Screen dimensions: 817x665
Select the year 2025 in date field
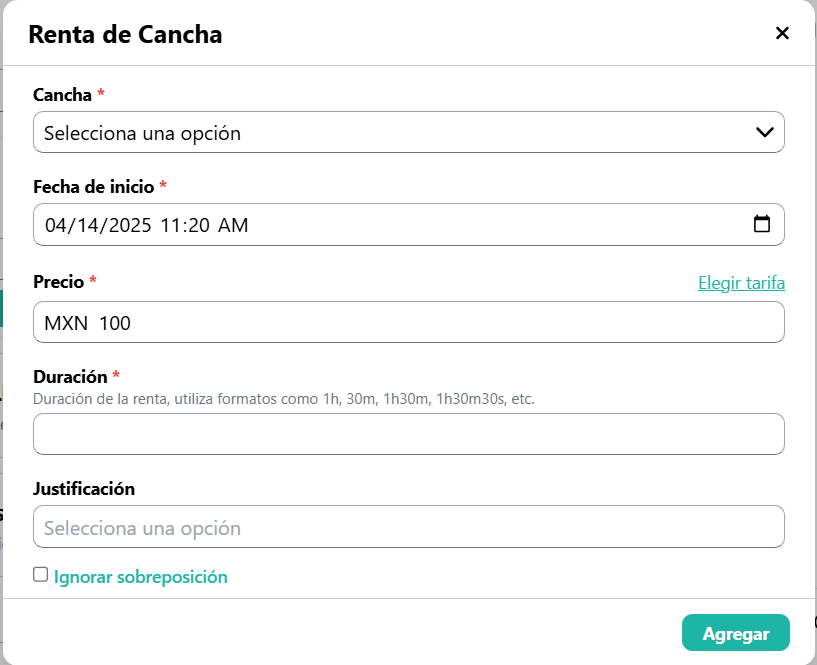(128, 225)
